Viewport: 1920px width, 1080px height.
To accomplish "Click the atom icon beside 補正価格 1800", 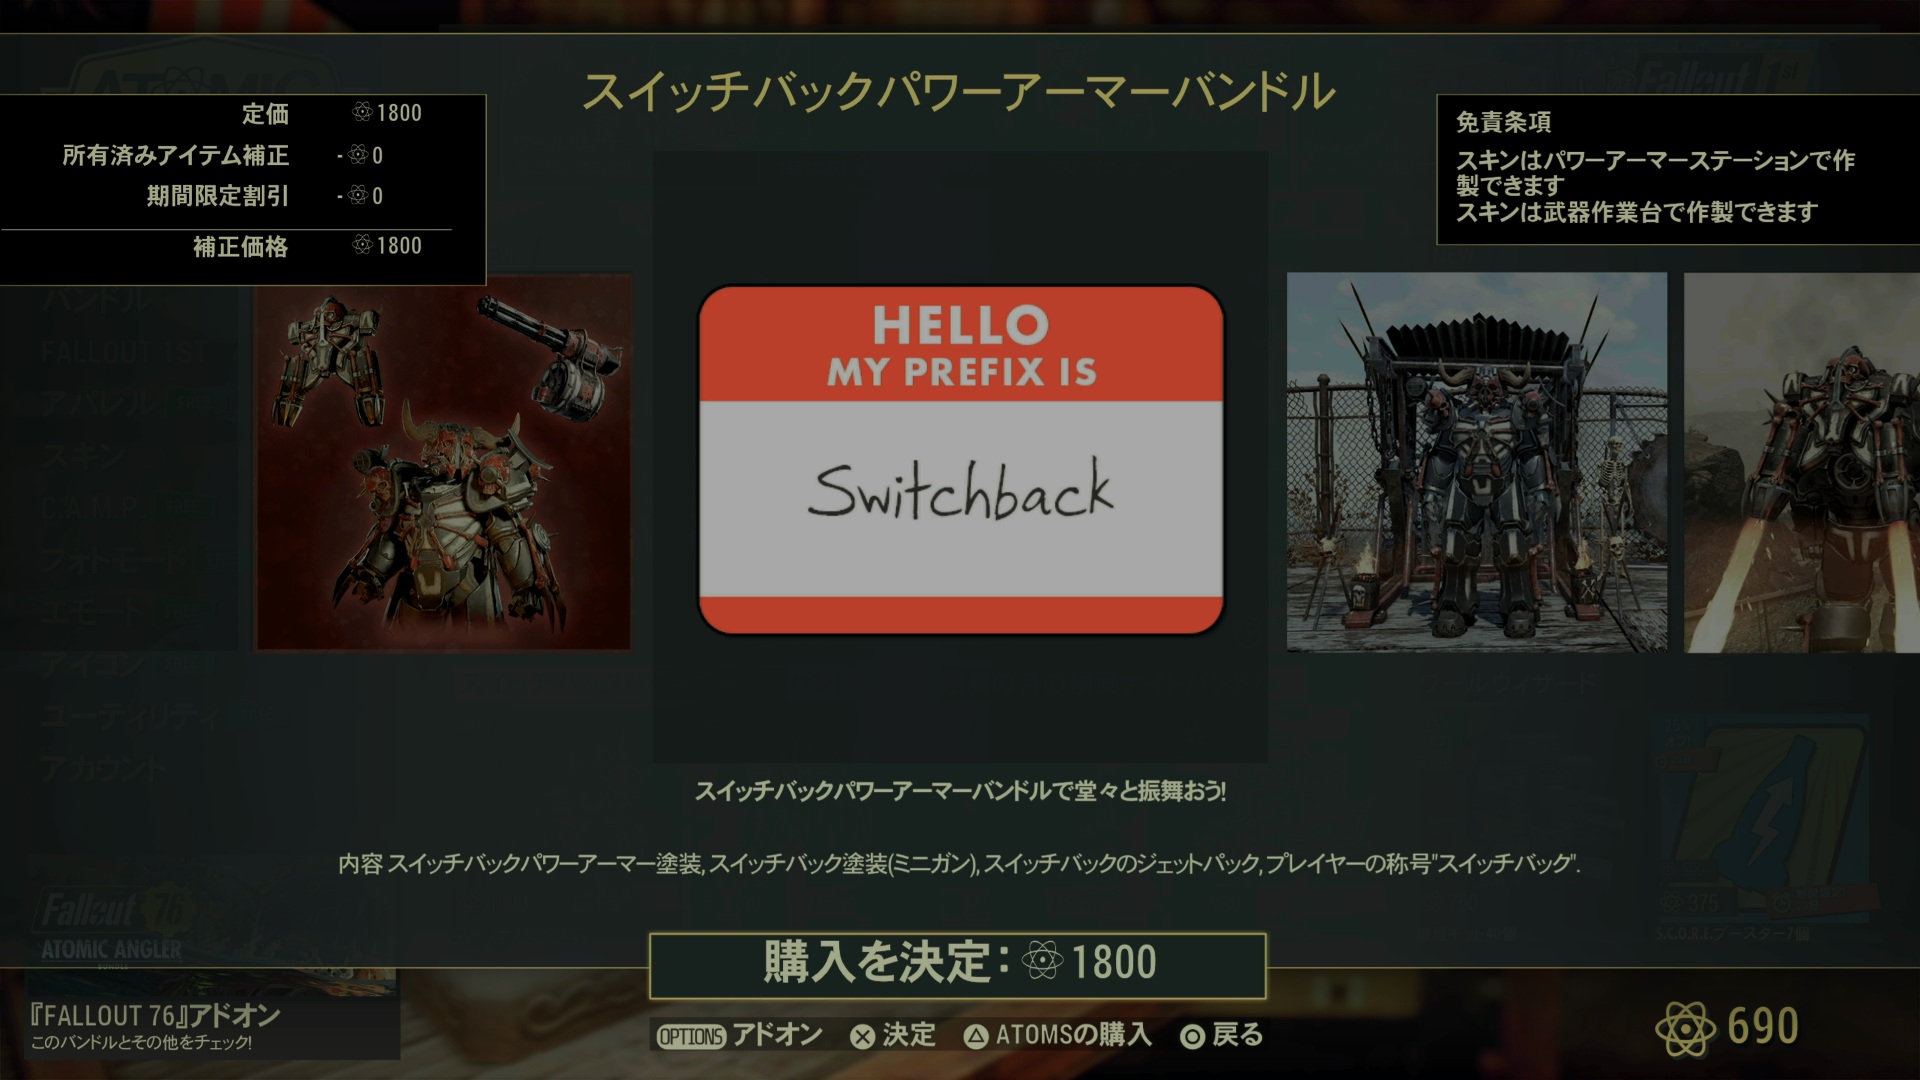I will click(x=362, y=245).
